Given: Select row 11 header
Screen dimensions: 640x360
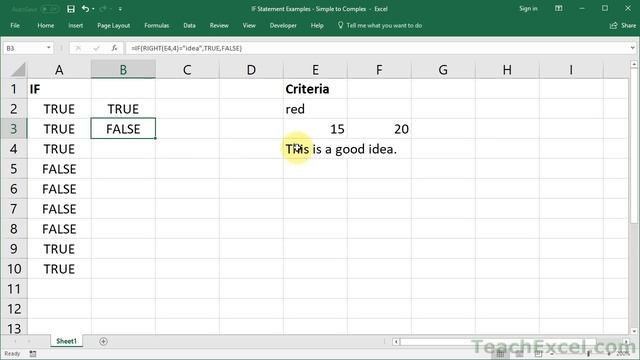Looking at the screenshot, I should 13,289.
